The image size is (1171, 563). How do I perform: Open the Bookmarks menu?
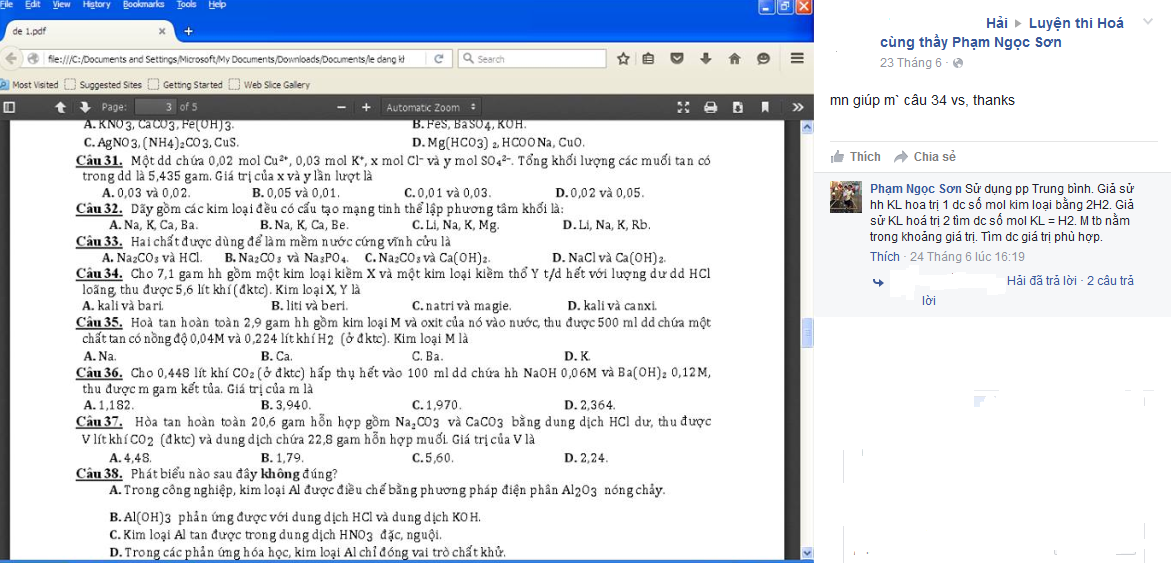pos(142,4)
